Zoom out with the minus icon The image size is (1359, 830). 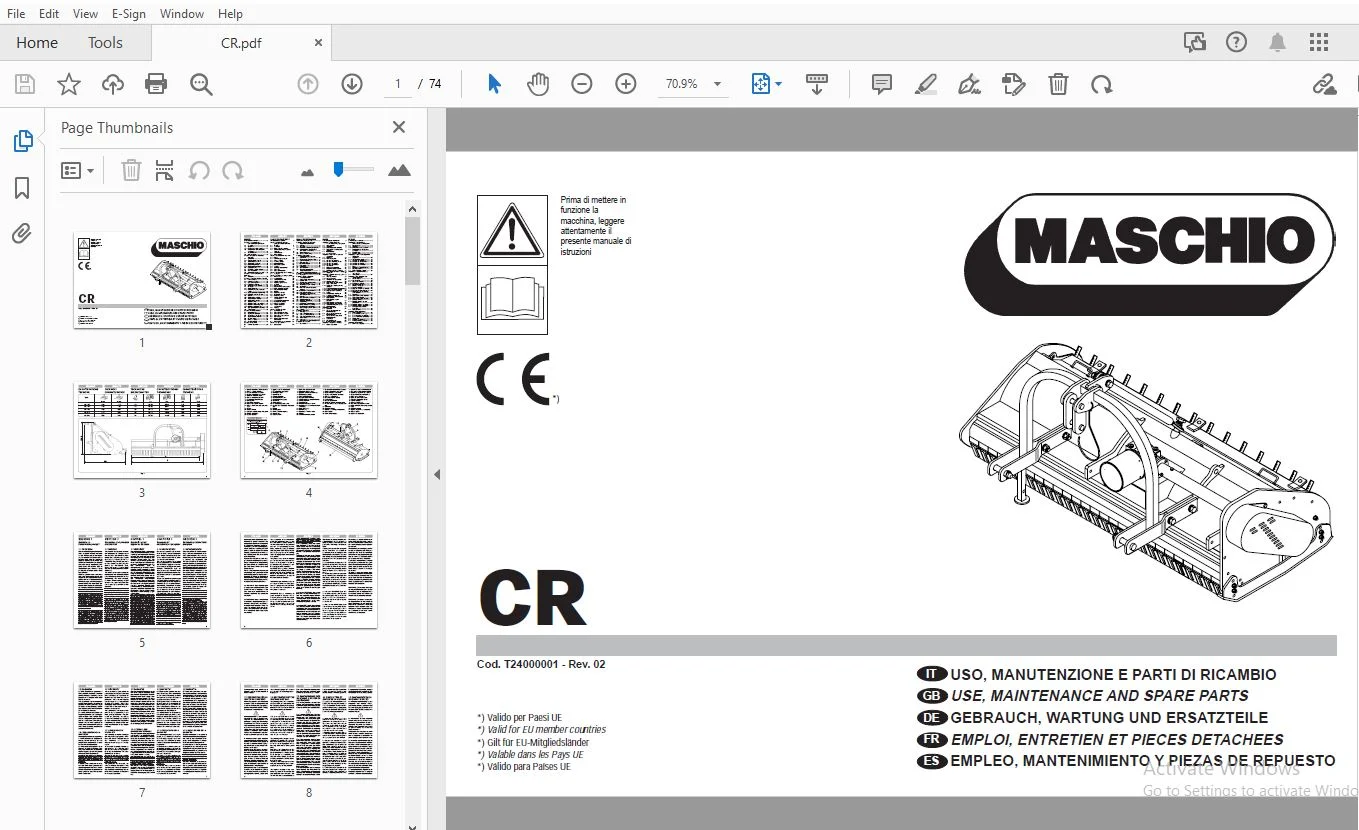click(582, 85)
